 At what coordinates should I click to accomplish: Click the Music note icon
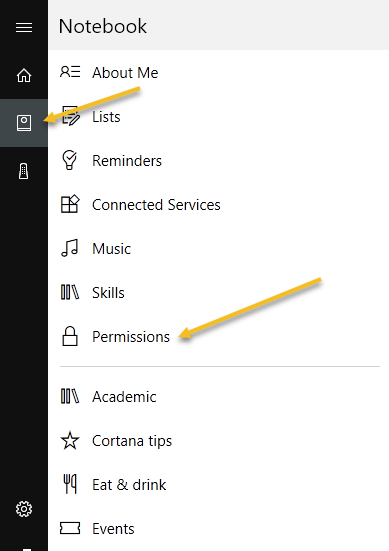pos(70,248)
